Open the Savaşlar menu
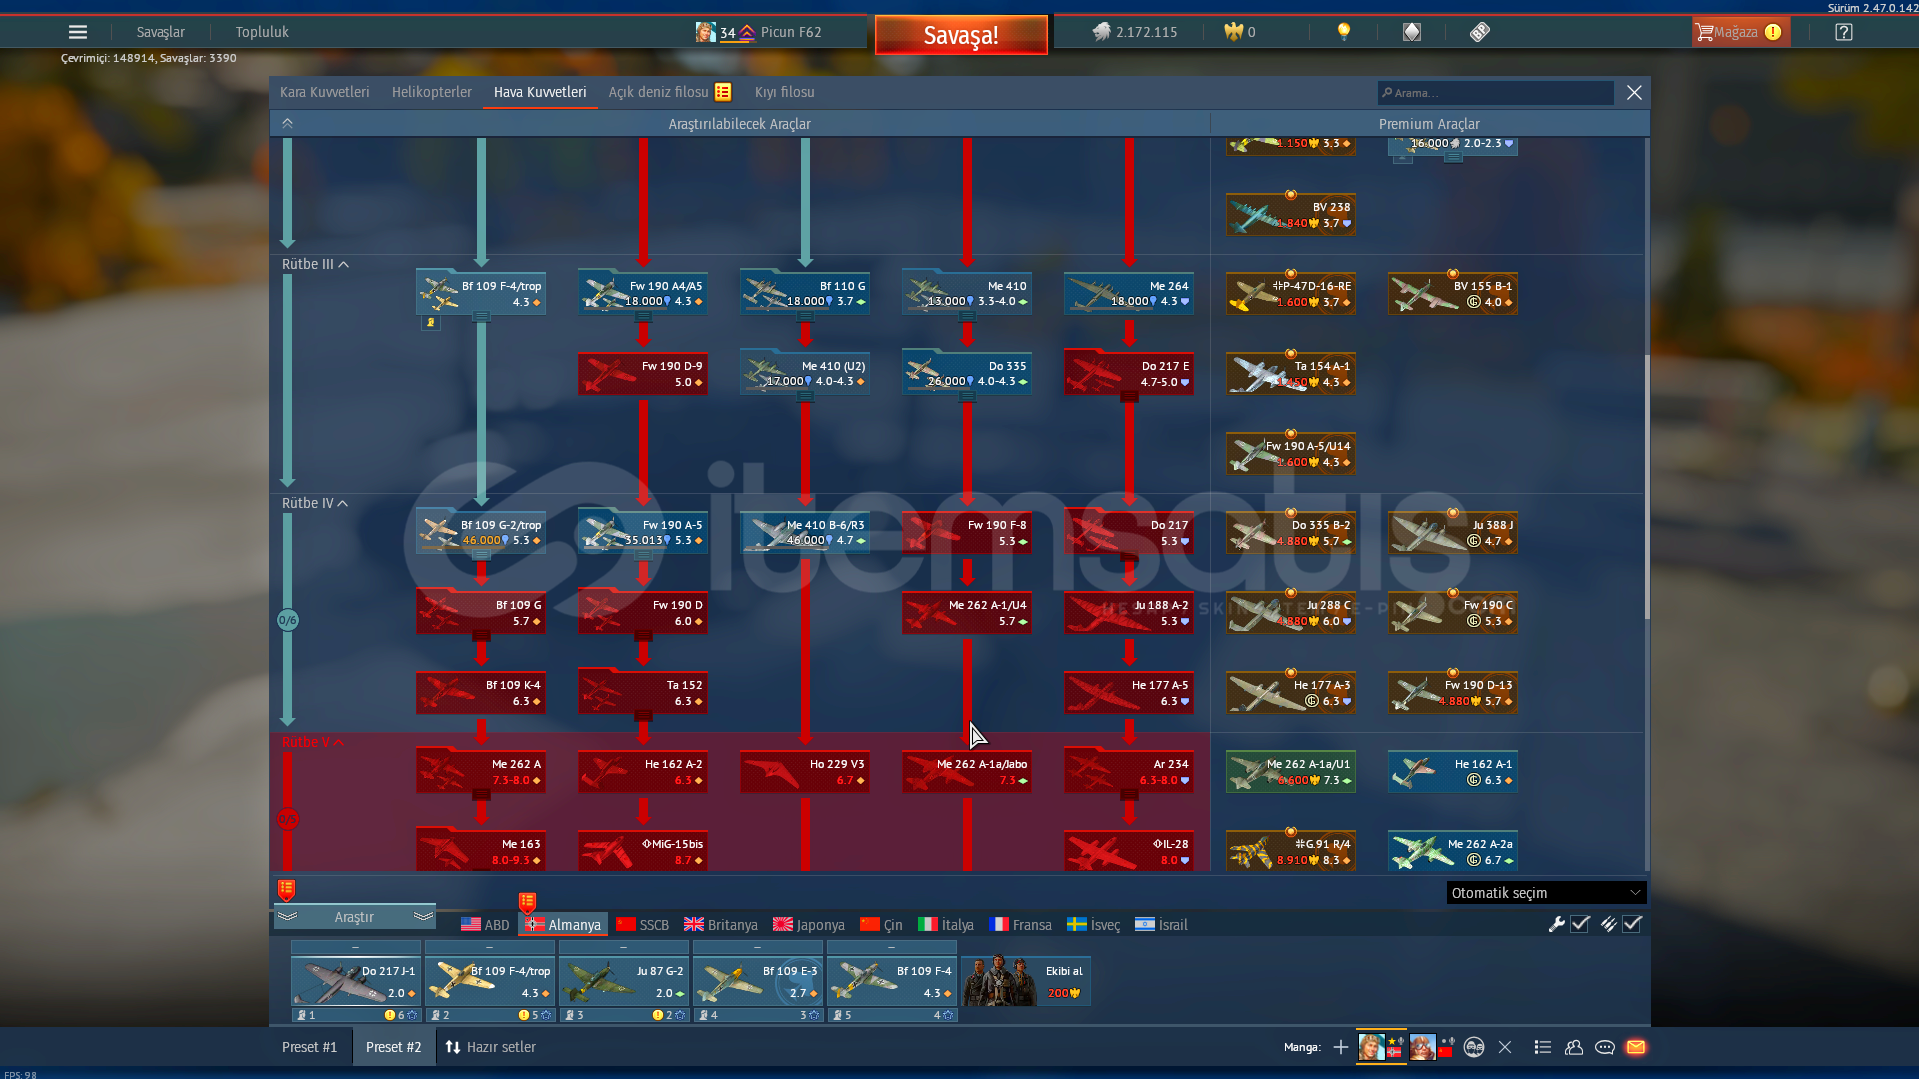 161,32
